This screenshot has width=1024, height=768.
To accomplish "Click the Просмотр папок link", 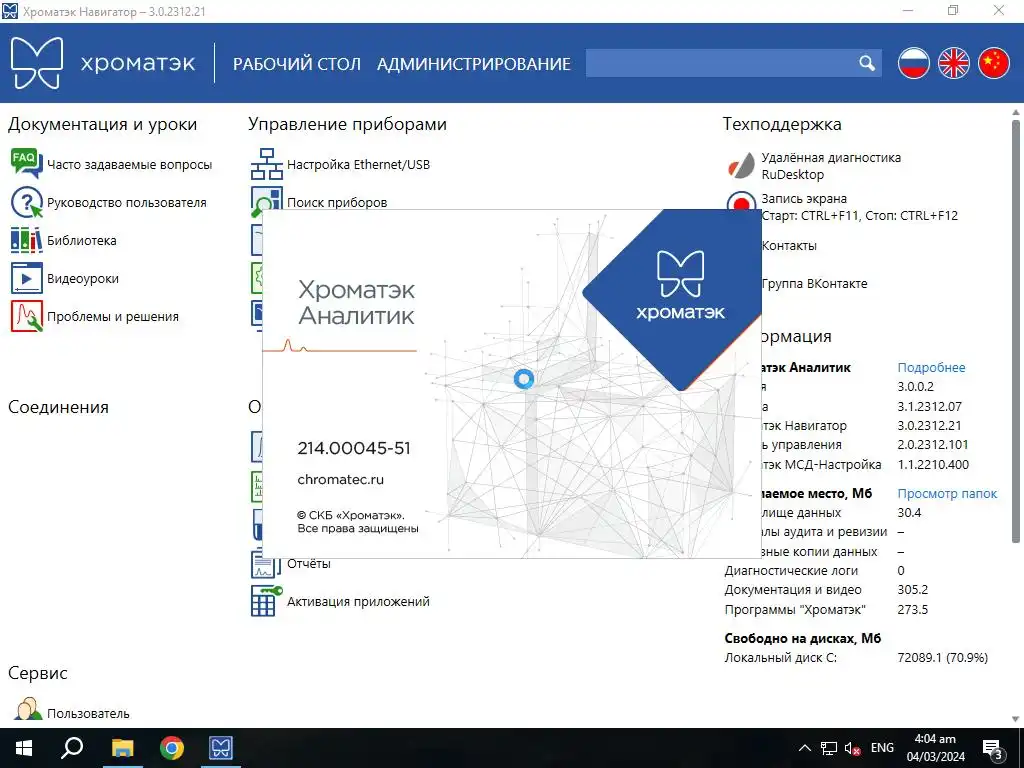I will pyautogui.click(x=947, y=493).
